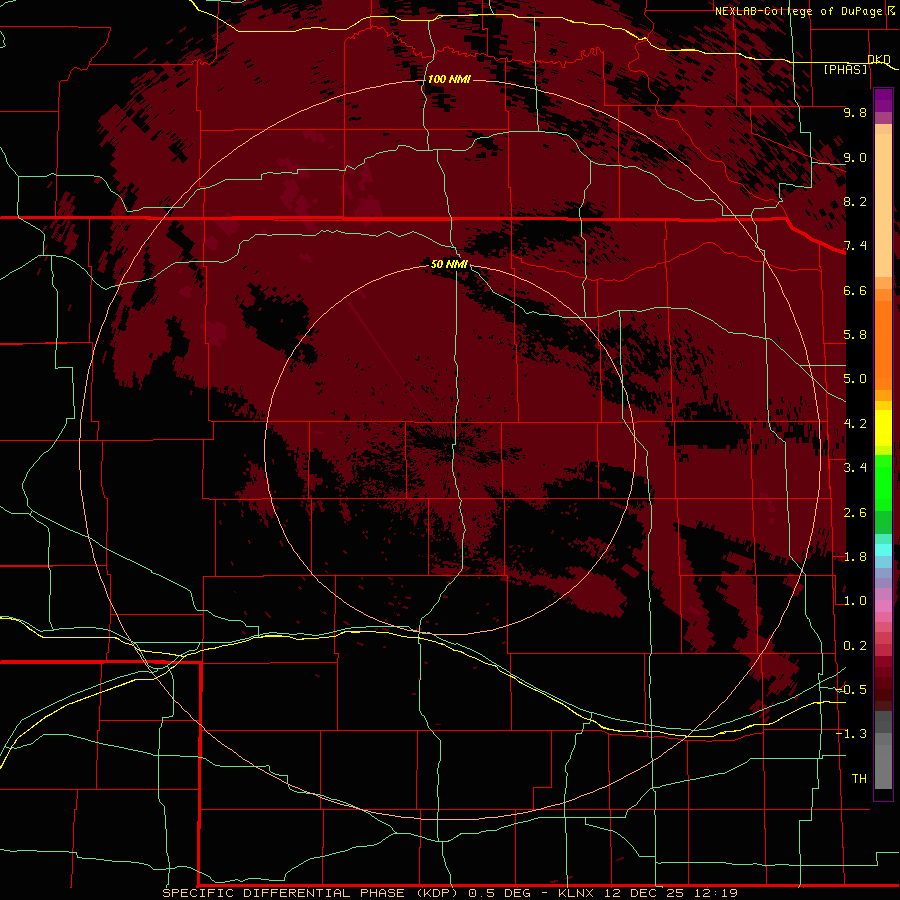Image resolution: width=900 pixels, height=900 pixels.
Task: Click the 1.0 value on the color scale
Action: pos(855,601)
